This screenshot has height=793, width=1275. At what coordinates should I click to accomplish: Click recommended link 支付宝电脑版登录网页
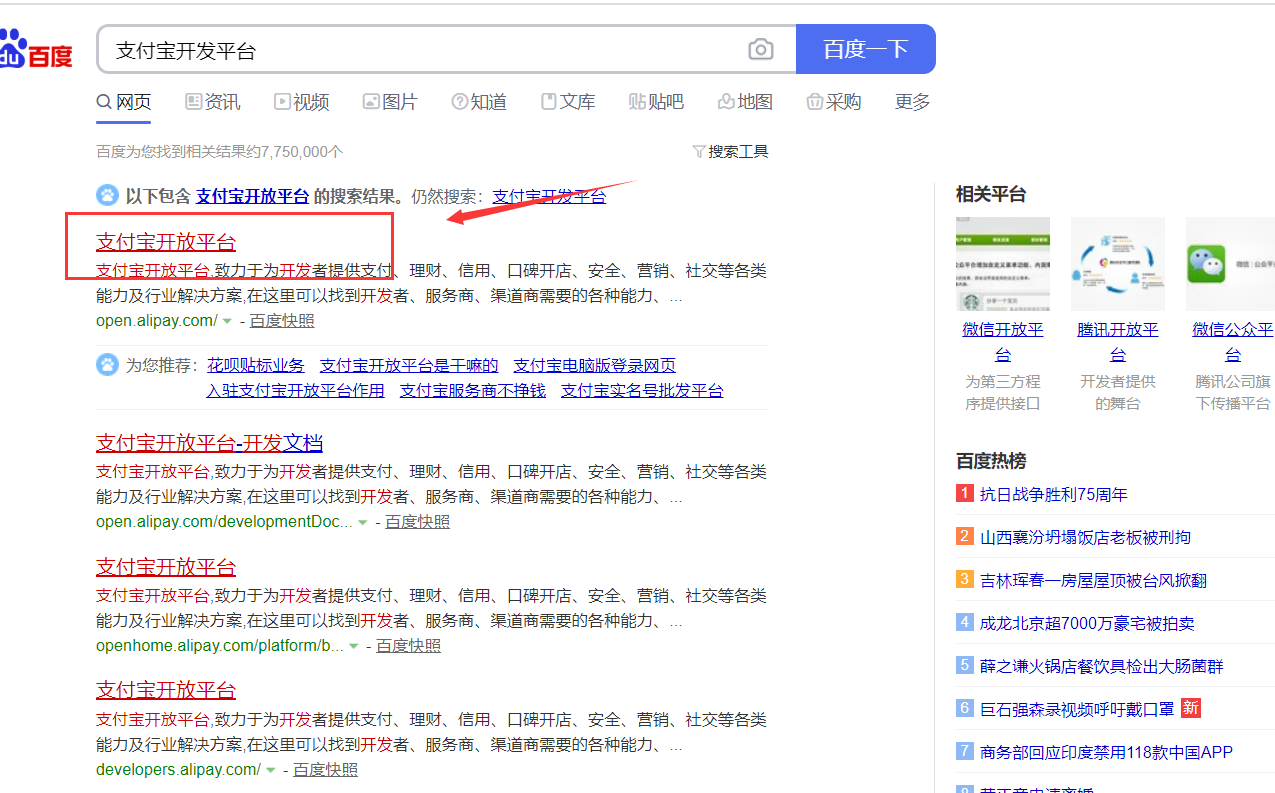tap(594, 366)
